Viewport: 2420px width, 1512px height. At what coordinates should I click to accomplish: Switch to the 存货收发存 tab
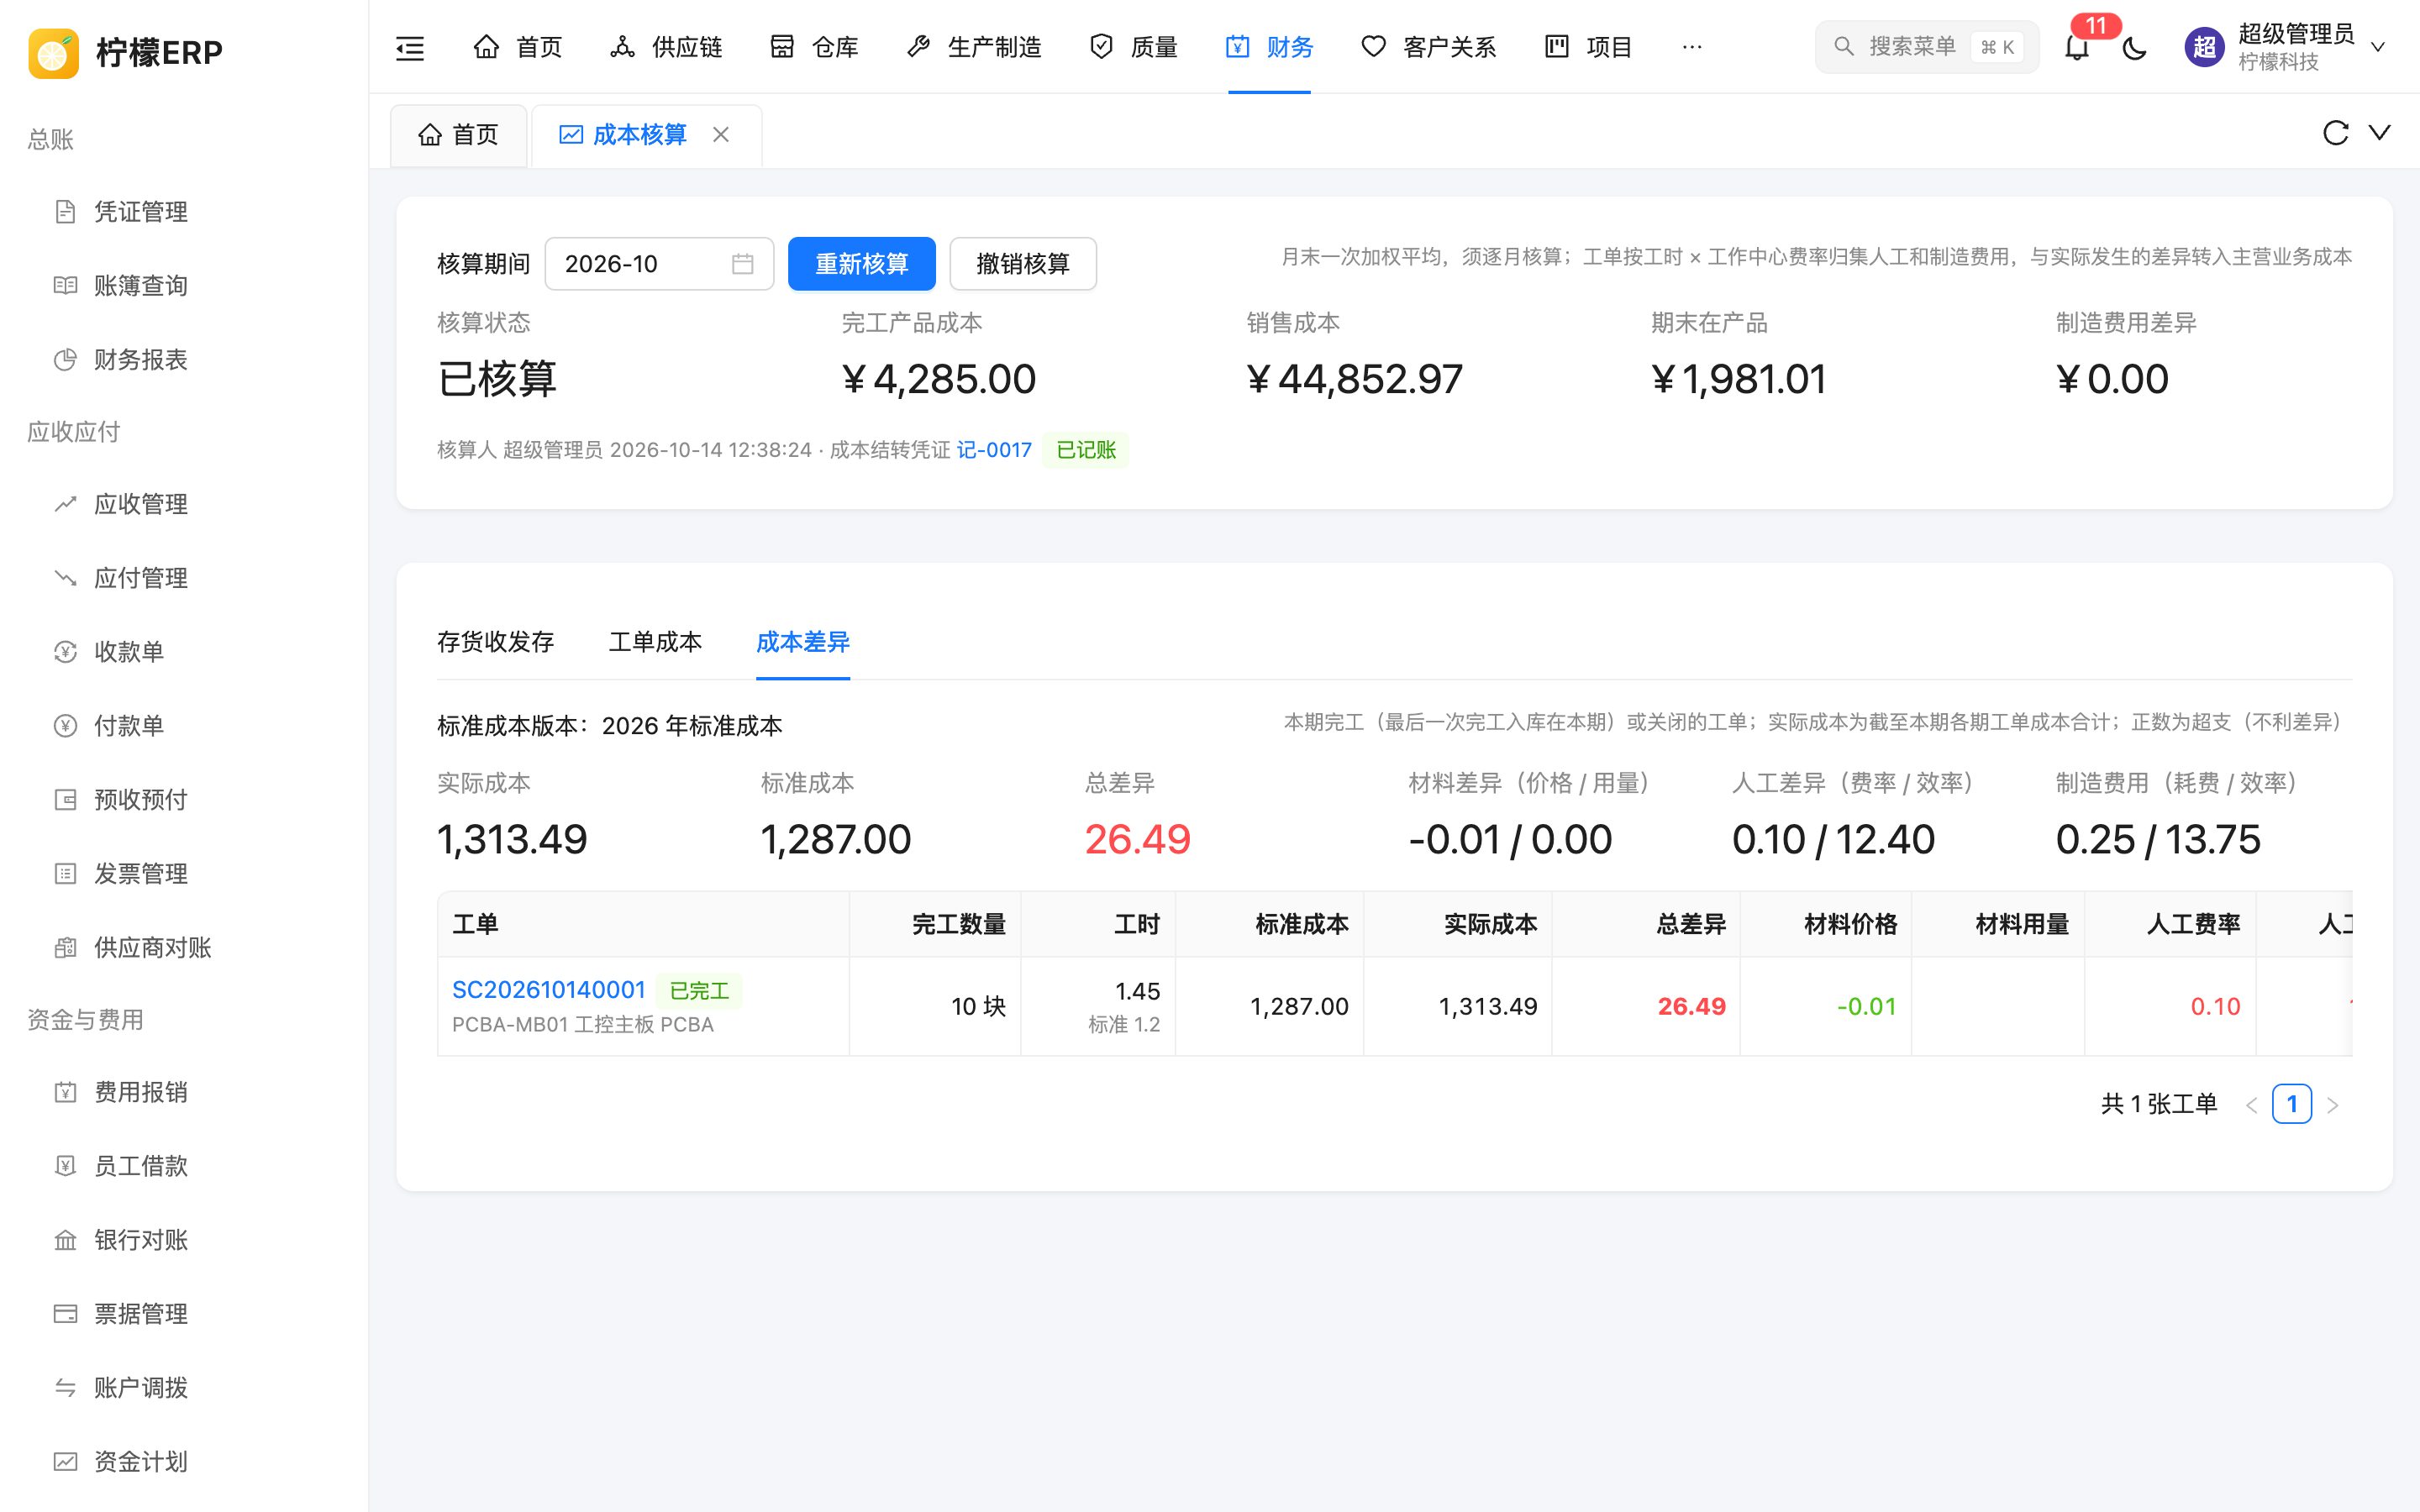495,642
